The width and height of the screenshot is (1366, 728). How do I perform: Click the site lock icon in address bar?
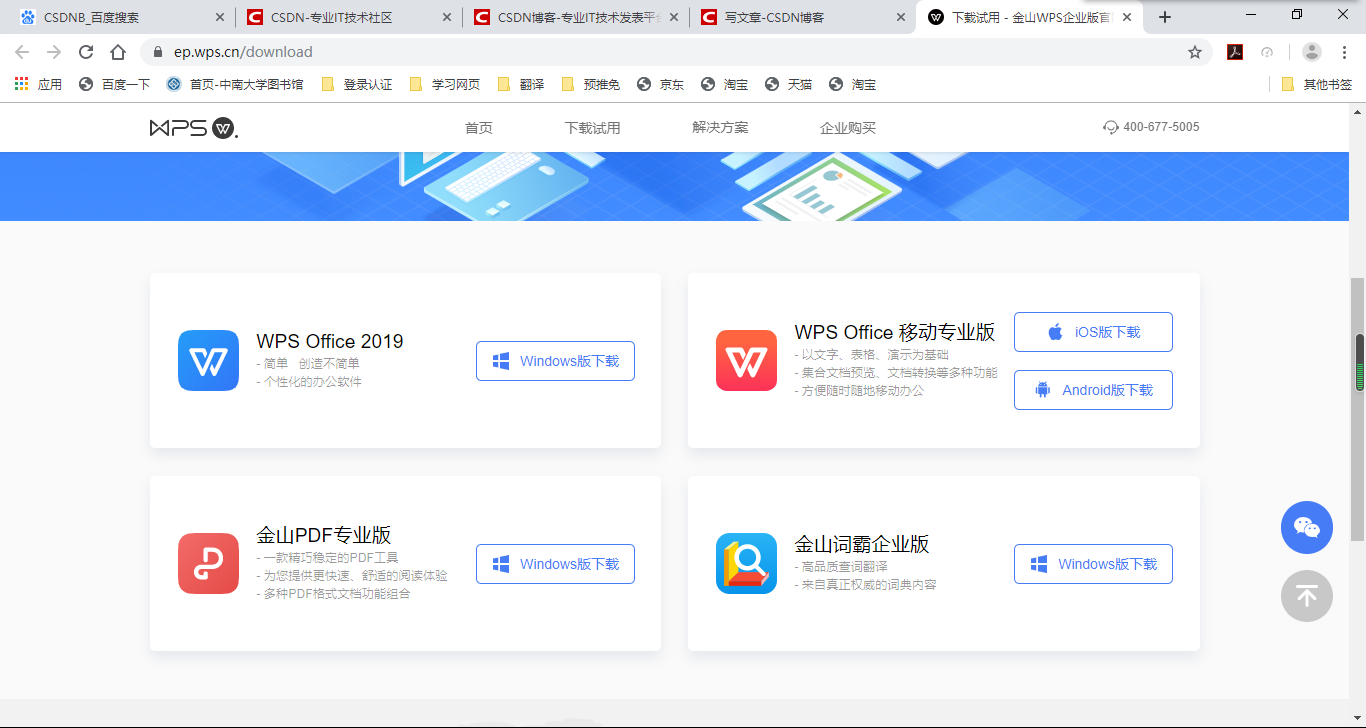[x=158, y=52]
